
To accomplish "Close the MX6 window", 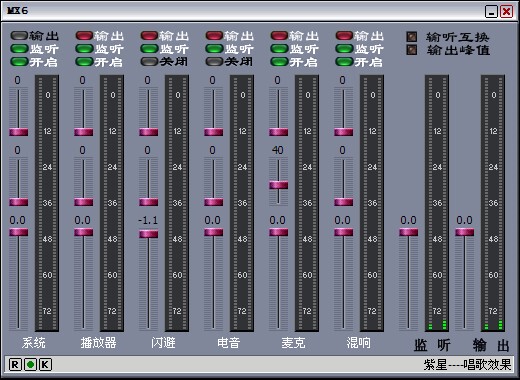I will coord(507,12).
